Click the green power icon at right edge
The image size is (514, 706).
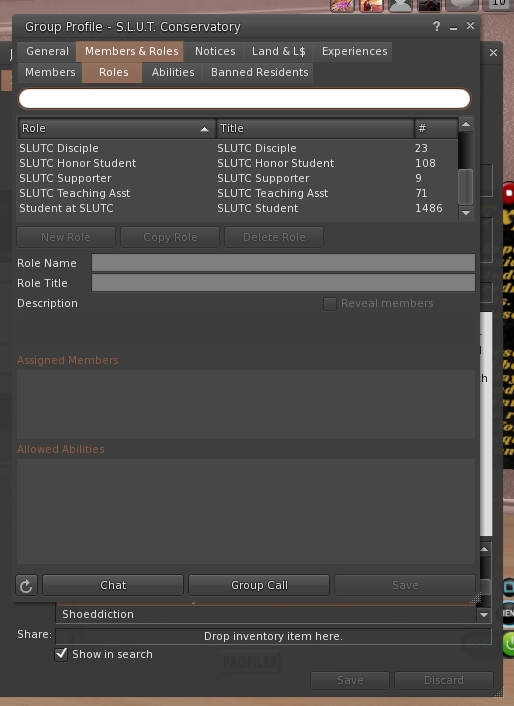(x=509, y=644)
